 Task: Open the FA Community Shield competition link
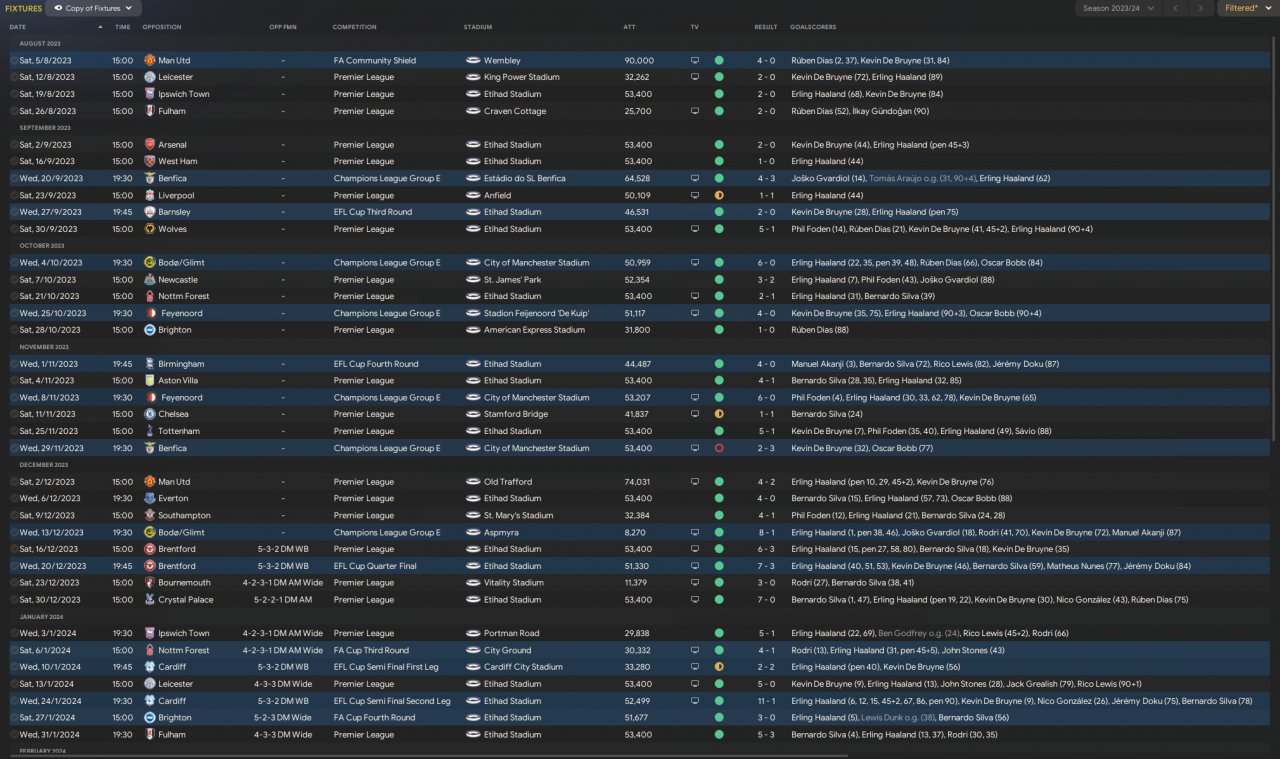(x=375, y=60)
